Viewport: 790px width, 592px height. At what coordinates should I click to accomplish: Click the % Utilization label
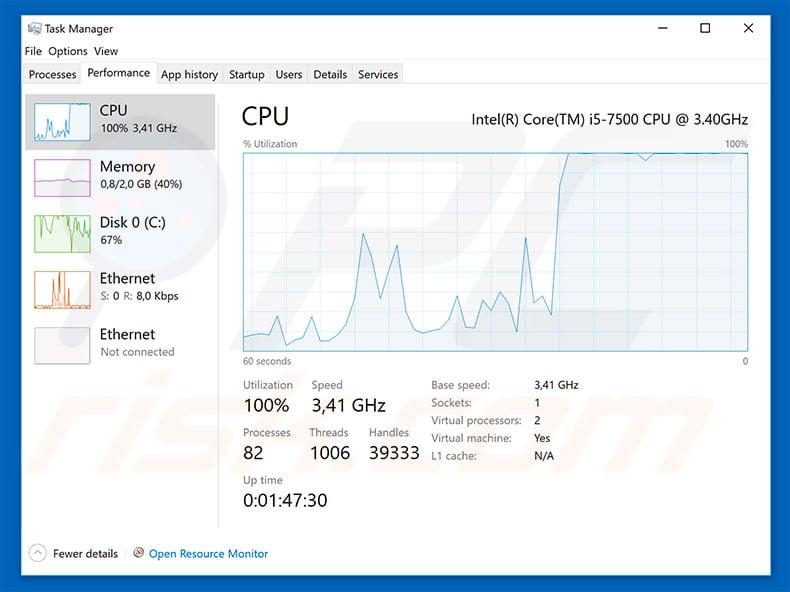click(270, 144)
